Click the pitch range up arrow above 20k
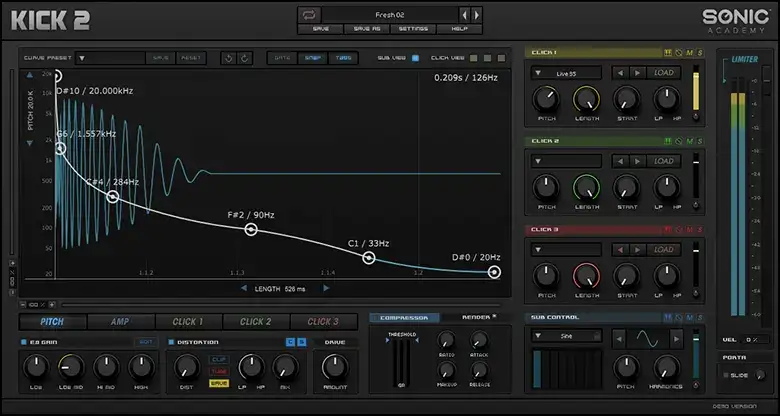The width and height of the screenshot is (780, 416). [29, 75]
